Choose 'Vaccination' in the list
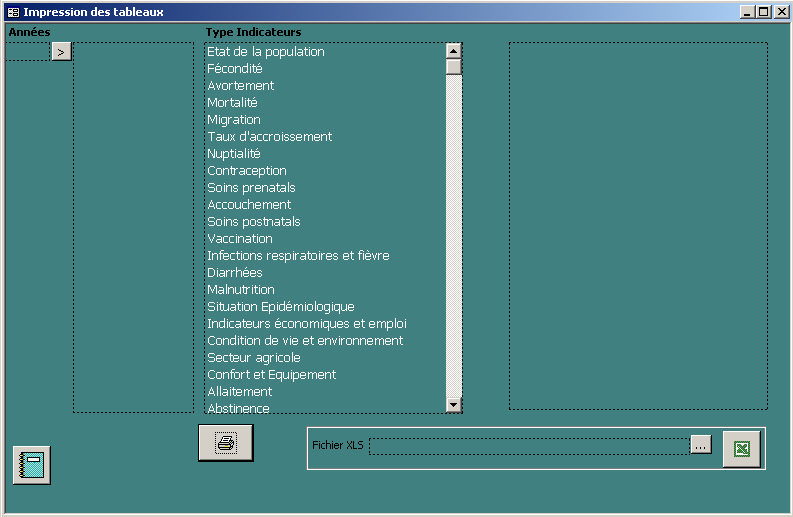The image size is (793, 517). point(240,239)
